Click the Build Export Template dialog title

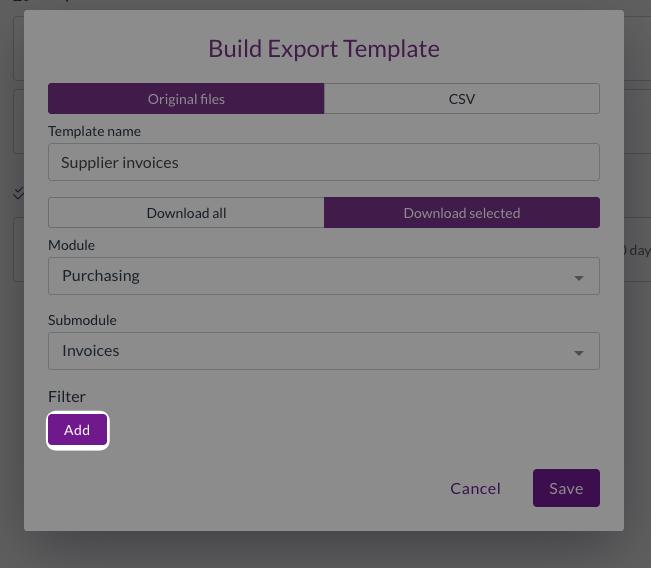323,48
